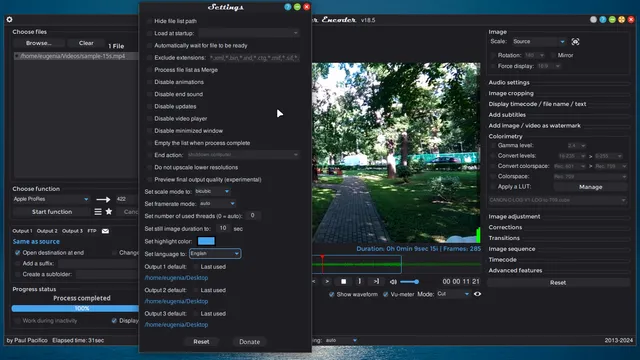Click the help icon in Settings titlebar
The height and width of the screenshot is (360, 640).
[288, 7]
